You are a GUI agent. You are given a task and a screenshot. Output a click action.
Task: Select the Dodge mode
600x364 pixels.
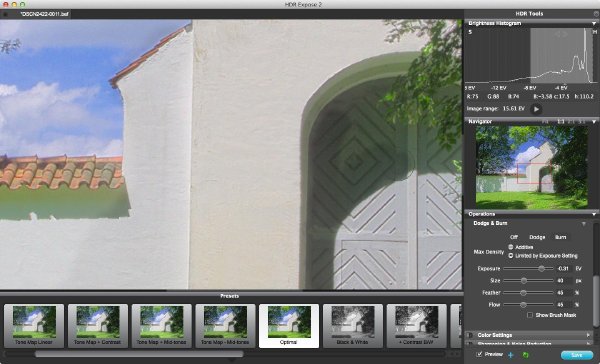tap(537, 237)
